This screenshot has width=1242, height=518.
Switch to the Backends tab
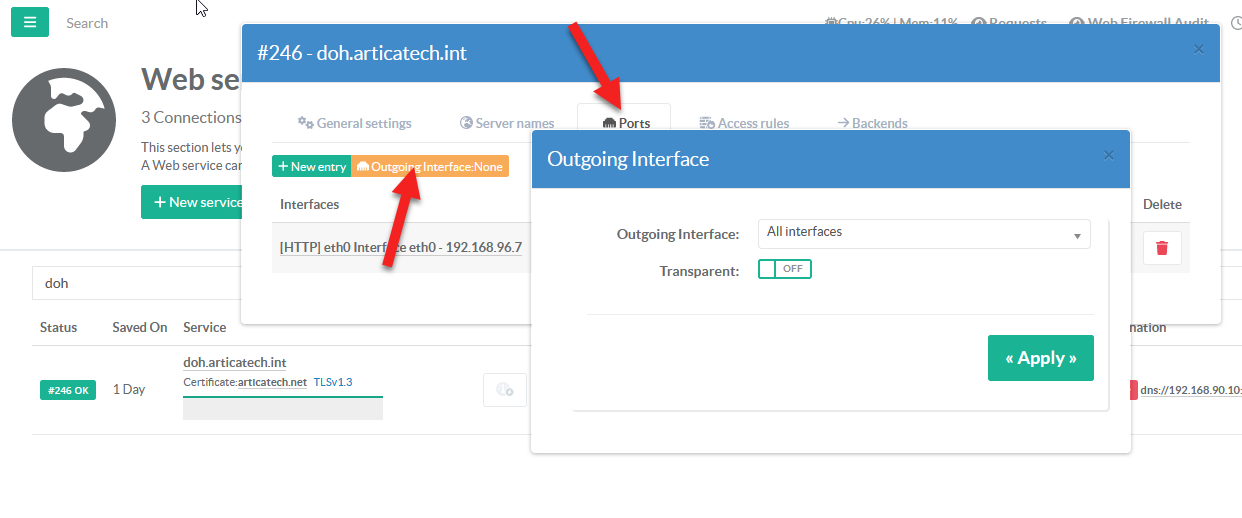pos(871,123)
